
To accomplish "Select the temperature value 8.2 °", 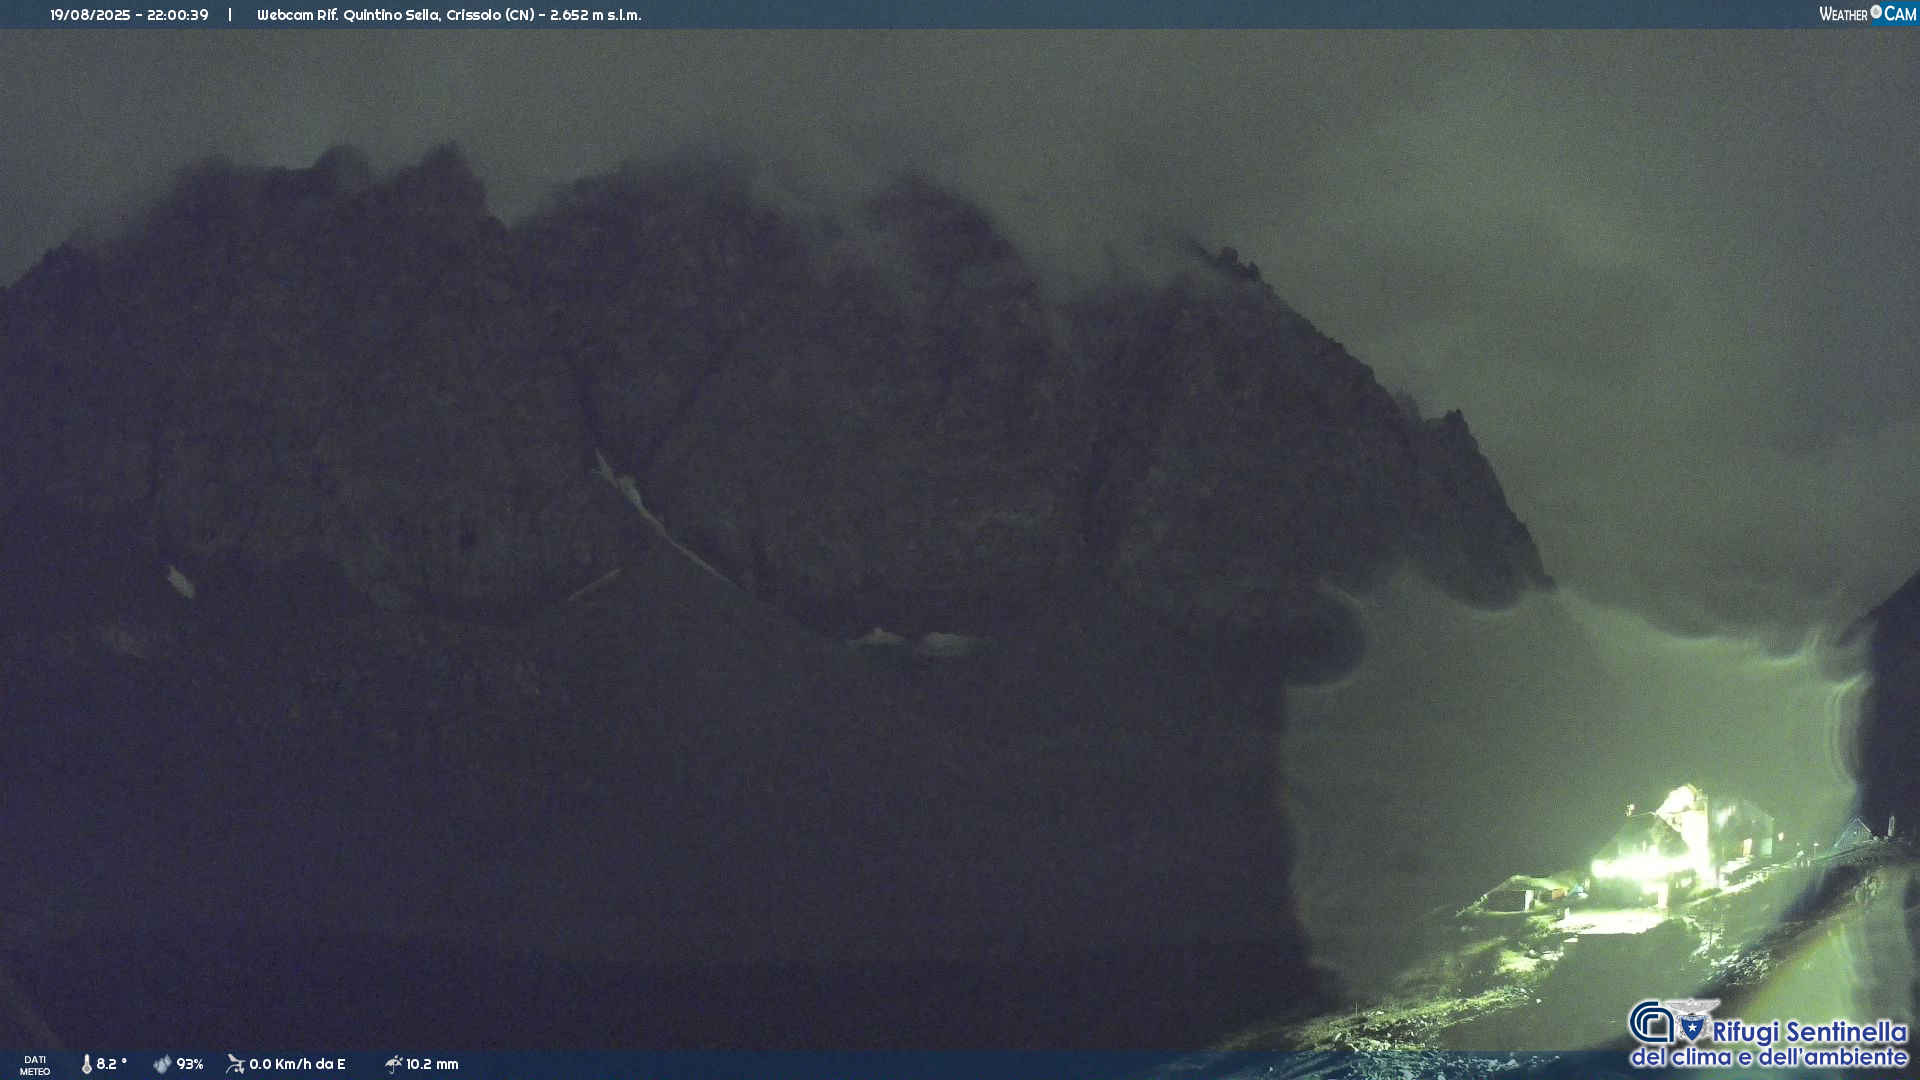I will pyautogui.click(x=112, y=1064).
